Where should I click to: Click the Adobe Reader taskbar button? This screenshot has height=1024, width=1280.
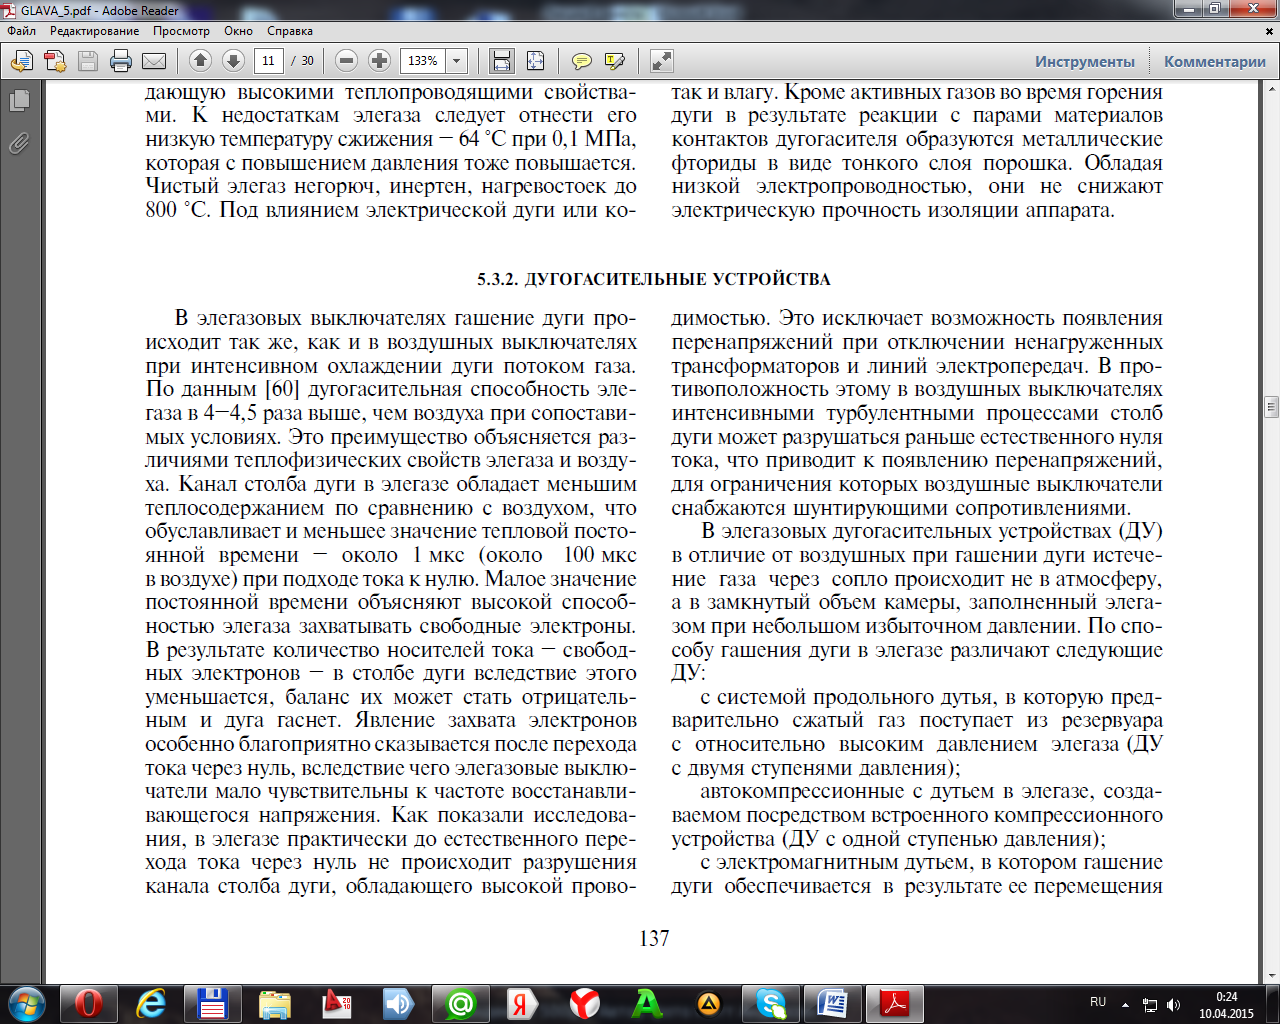click(x=894, y=1004)
